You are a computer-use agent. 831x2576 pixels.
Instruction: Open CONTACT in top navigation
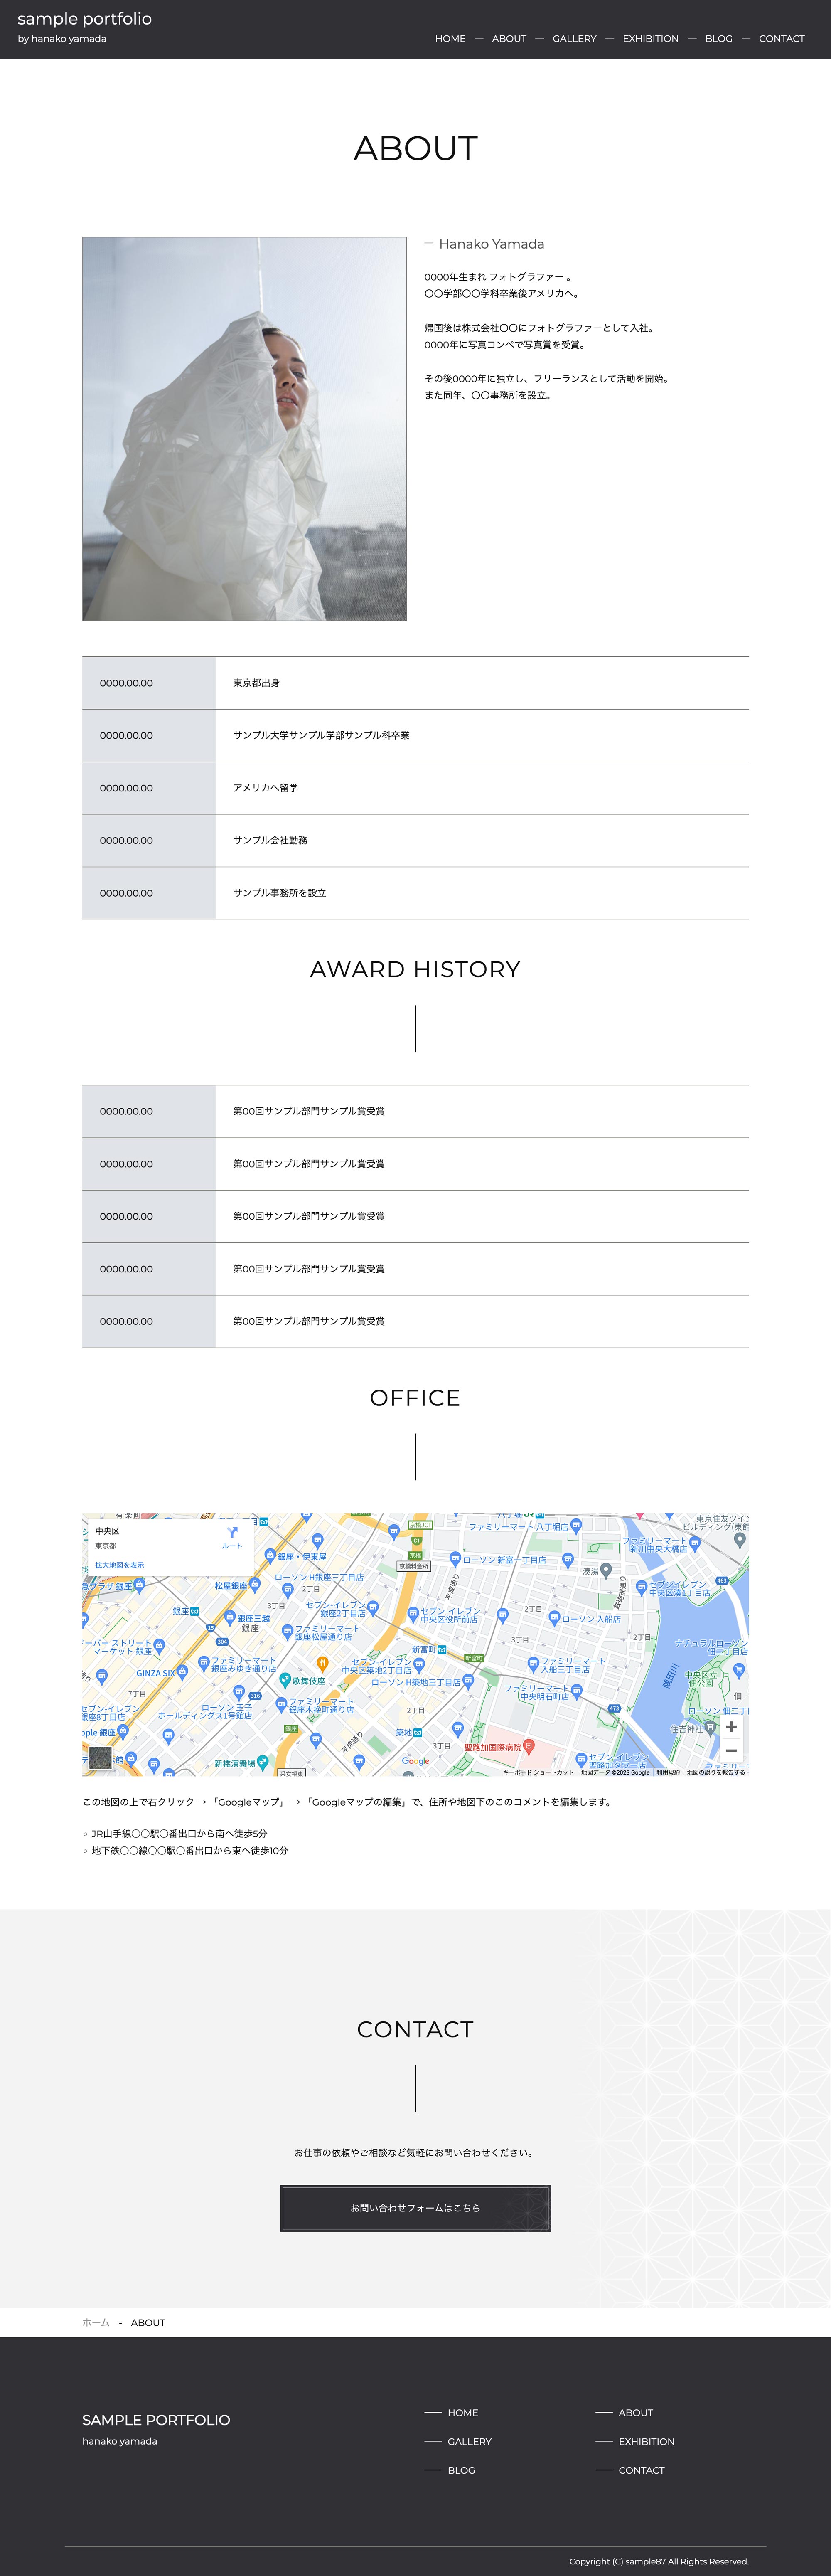click(x=781, y=39)
